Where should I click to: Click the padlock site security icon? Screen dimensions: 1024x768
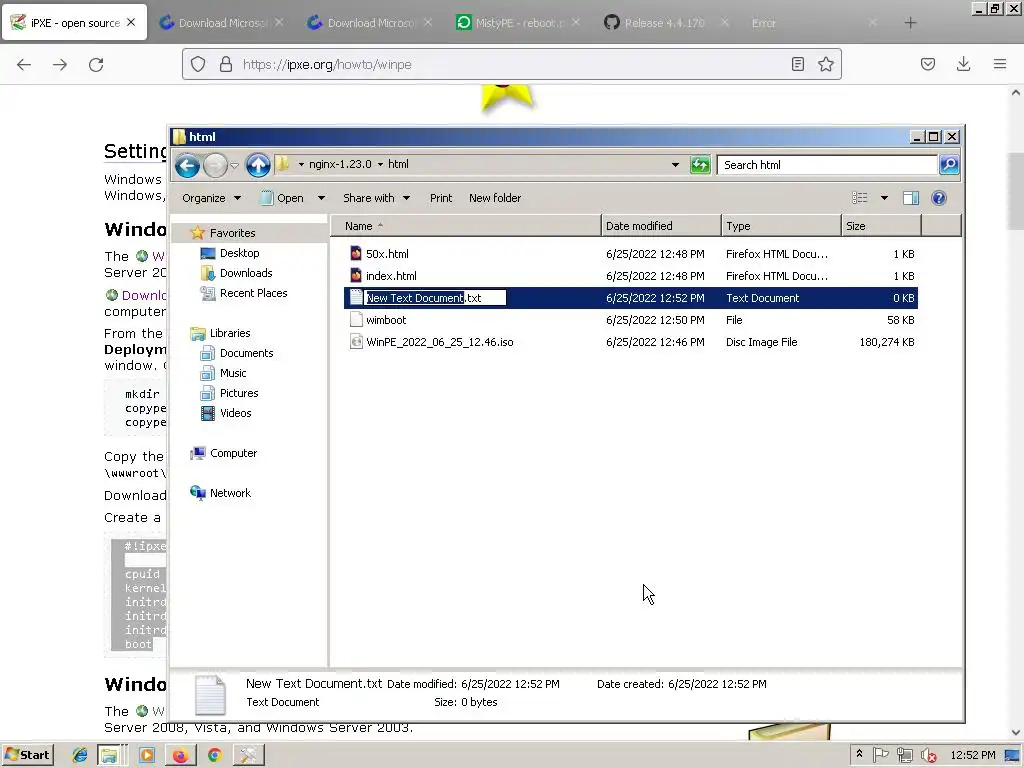226,64
